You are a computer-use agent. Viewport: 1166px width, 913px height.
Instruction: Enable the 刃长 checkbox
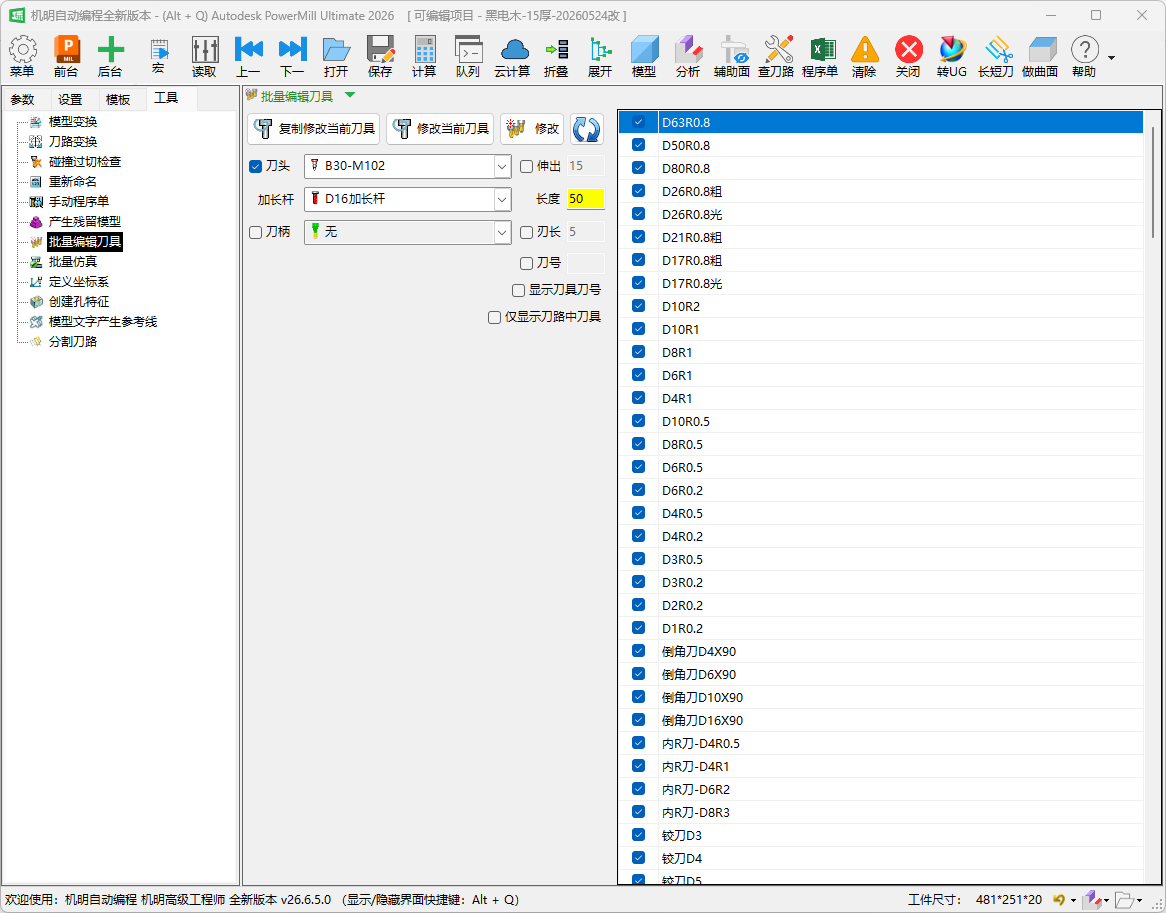click(x=526, y=233)
